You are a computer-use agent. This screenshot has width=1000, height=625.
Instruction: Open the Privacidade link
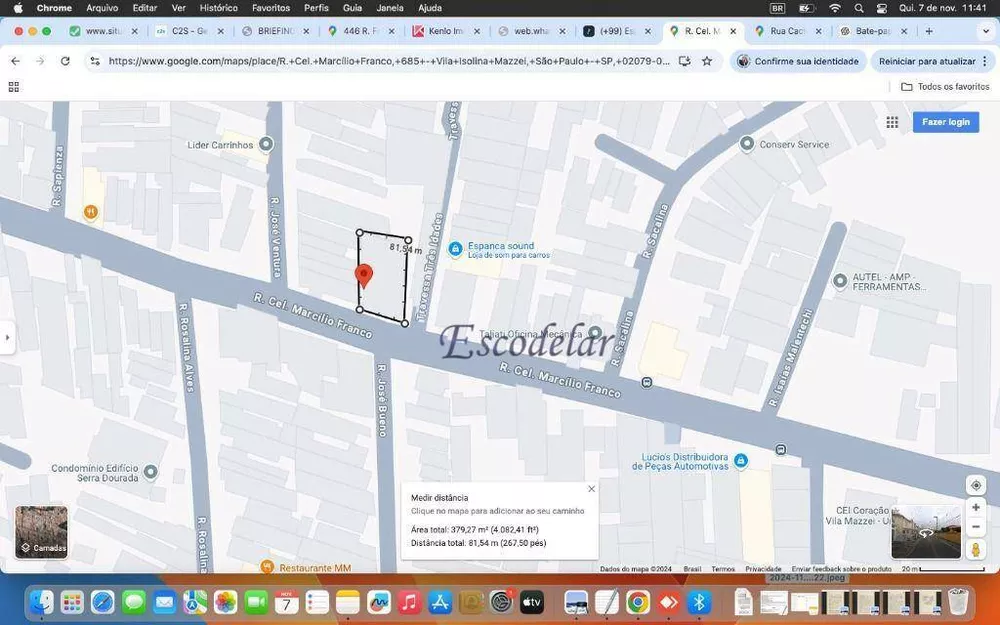pos(763,569)
